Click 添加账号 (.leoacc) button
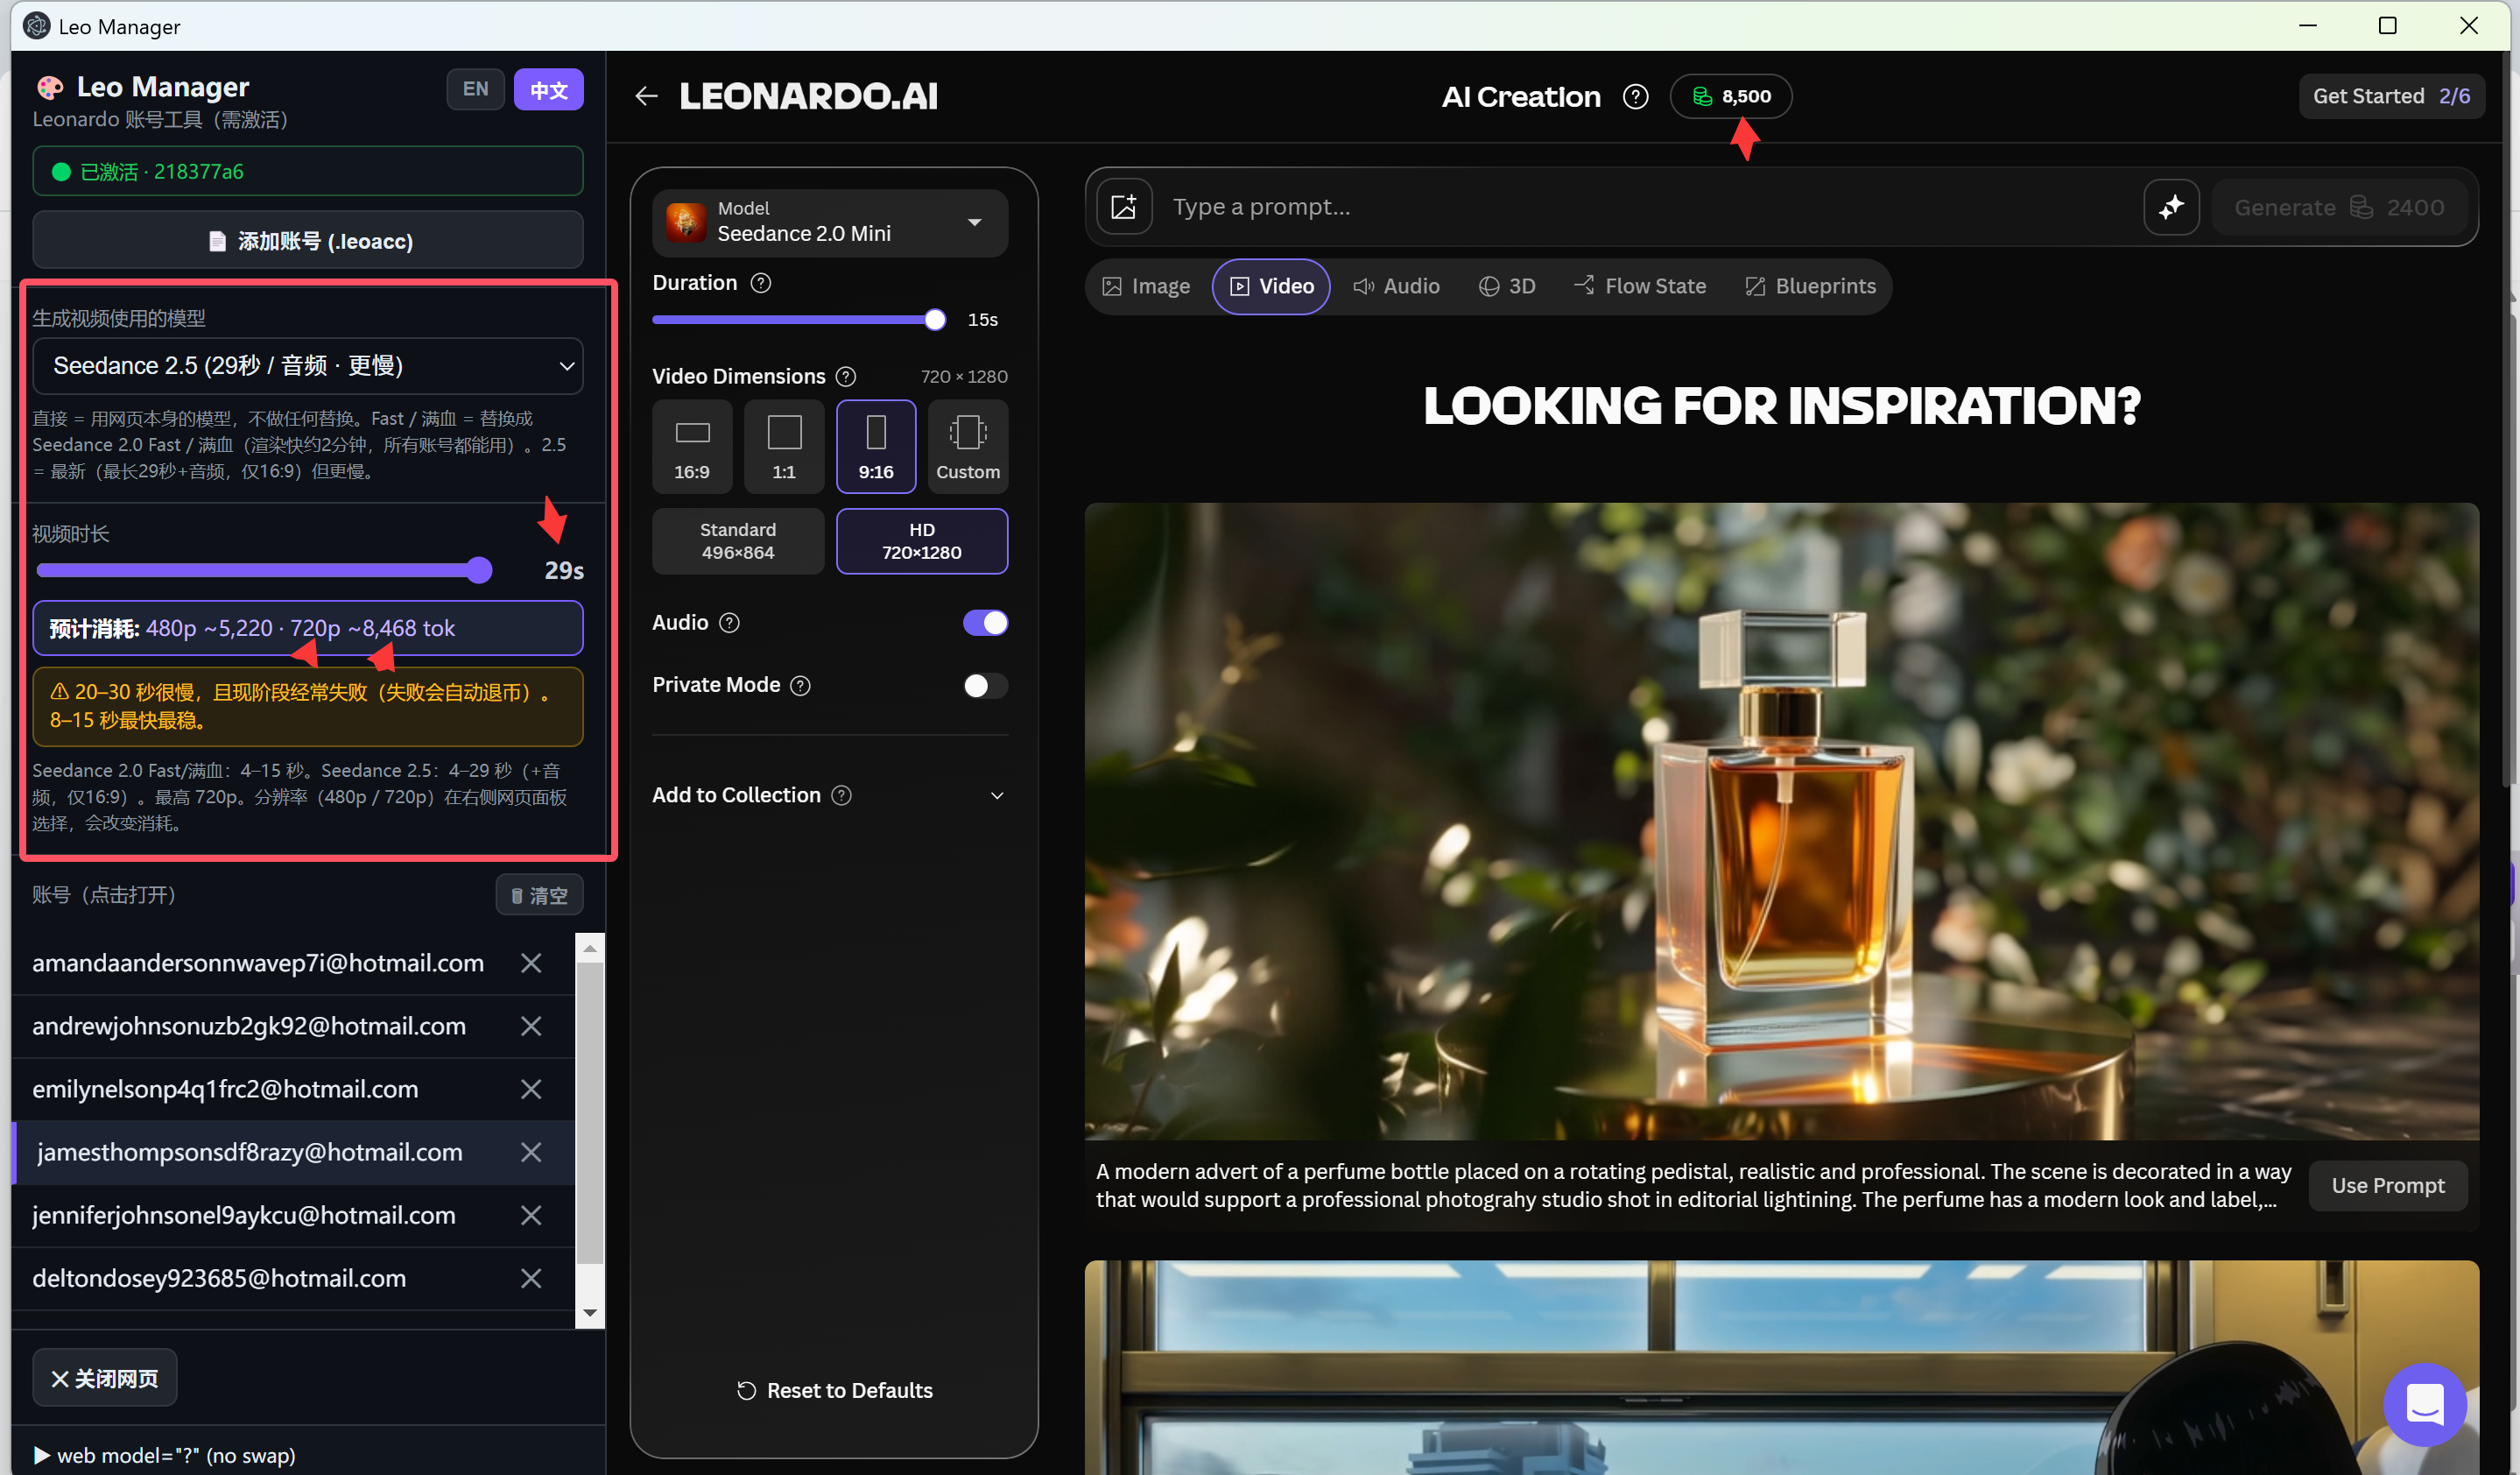 [x=308, y=240]
